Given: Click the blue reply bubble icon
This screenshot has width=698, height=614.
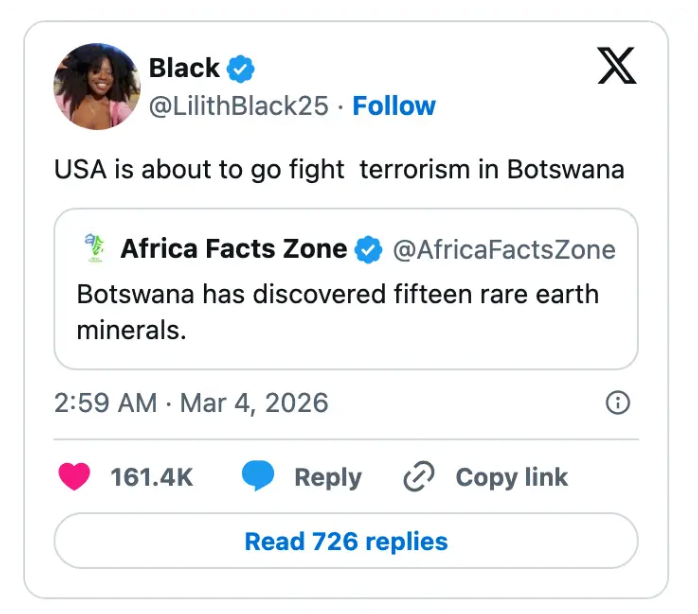Looking at the screenshot, I should pyautogui.click(x=258, y=477).
